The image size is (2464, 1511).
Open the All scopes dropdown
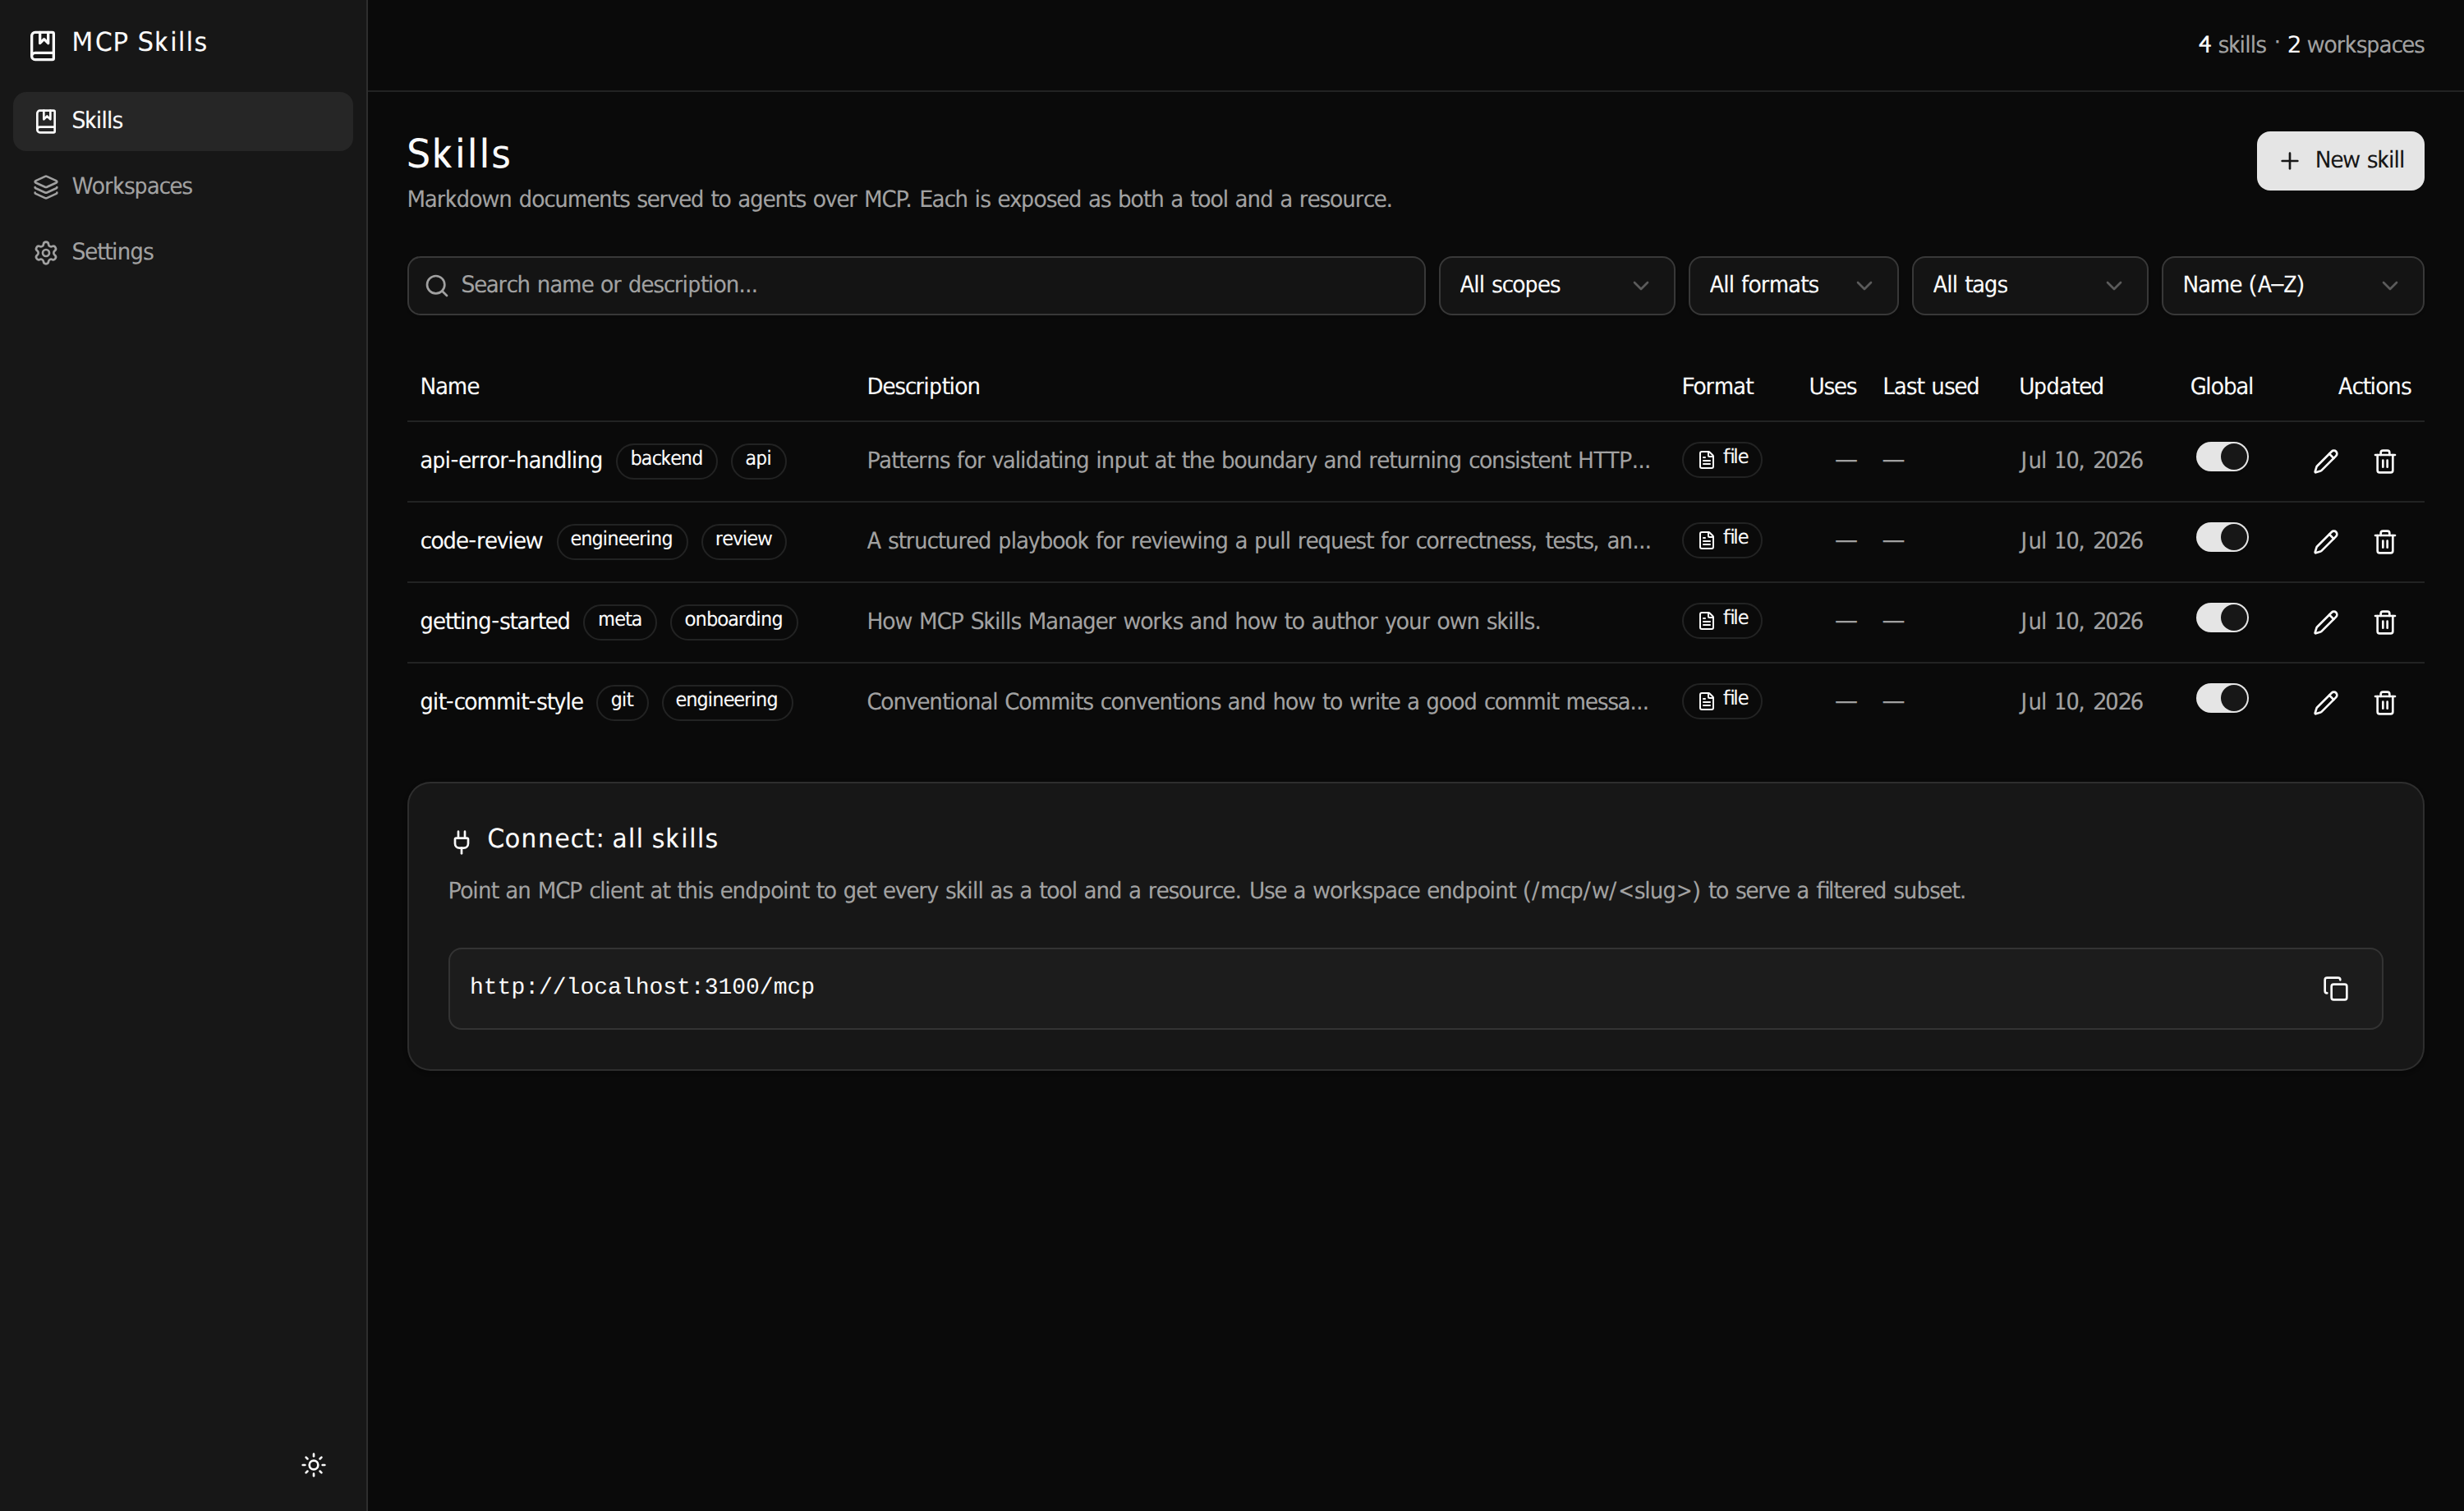pyautogui.click(x=1556, y=286)
